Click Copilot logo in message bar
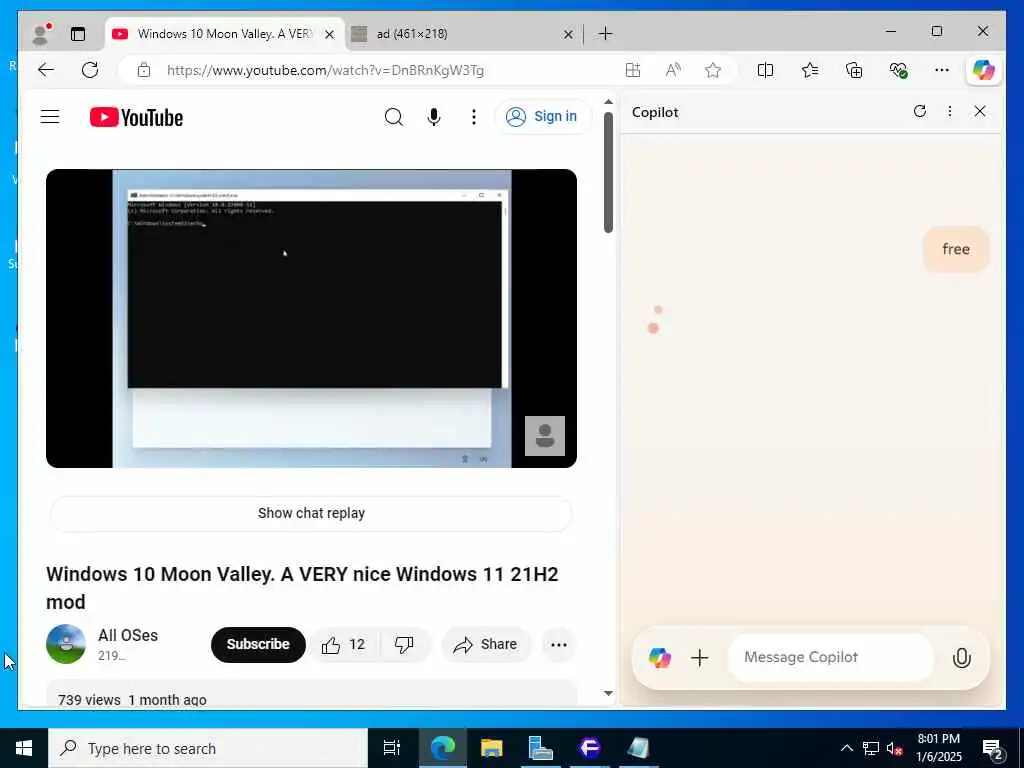1024x768 pixels. 660,657
